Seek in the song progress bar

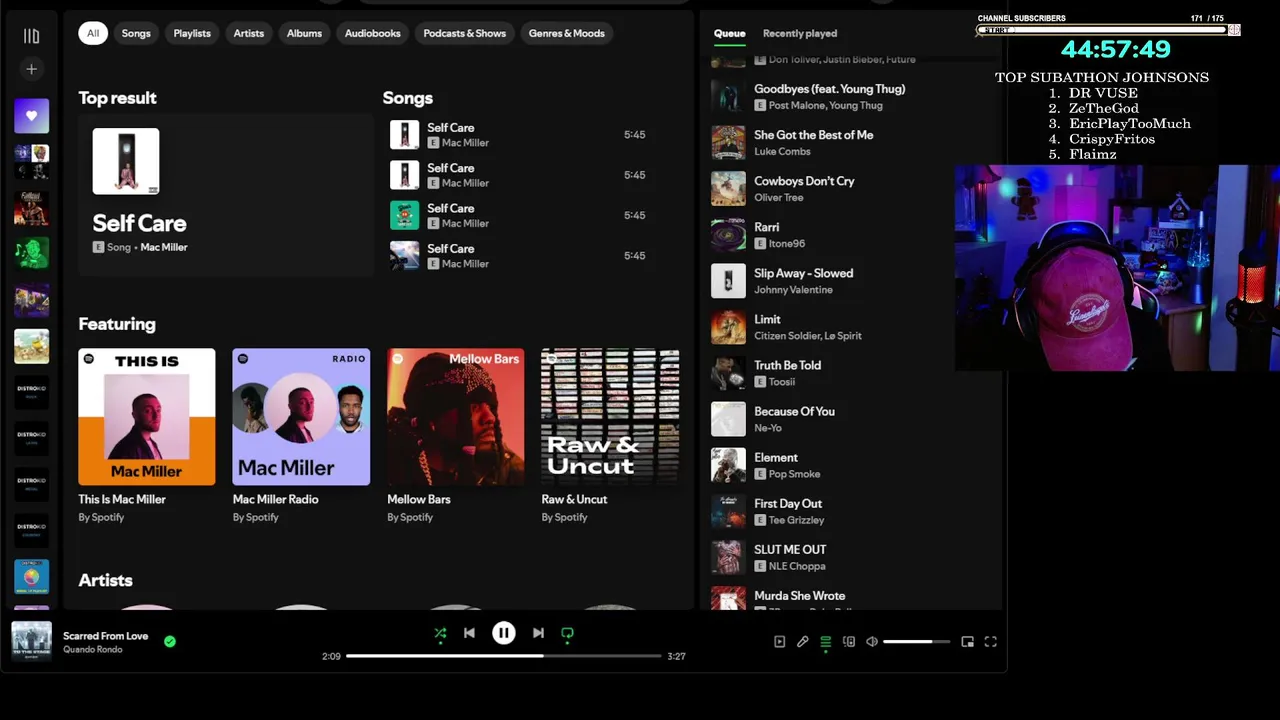[503, 656]
